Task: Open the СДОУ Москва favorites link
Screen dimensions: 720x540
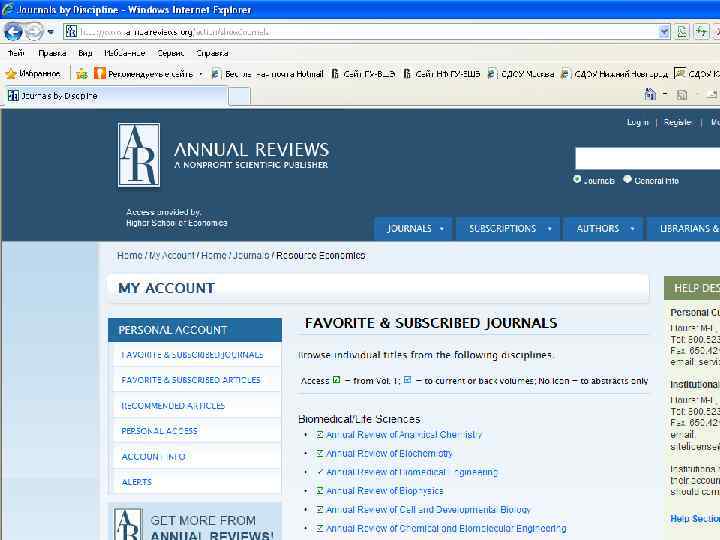Action: pyautogui.click(x=521, y=73)
